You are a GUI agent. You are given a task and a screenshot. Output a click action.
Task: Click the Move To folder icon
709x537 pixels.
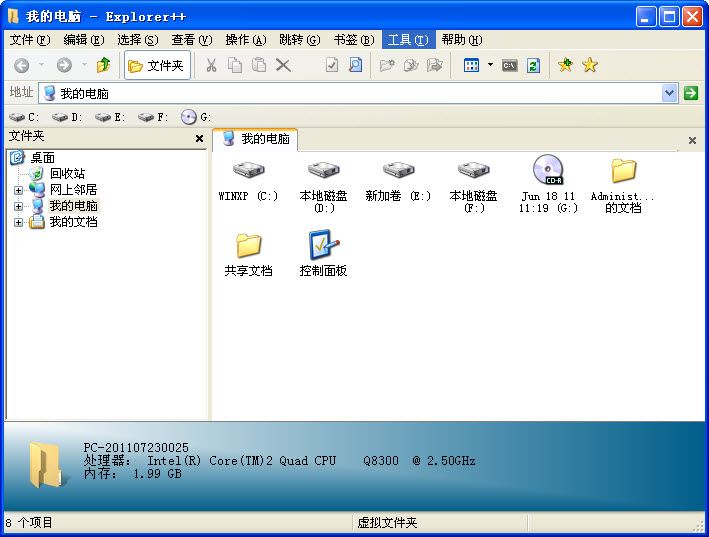tap(435, 66)
